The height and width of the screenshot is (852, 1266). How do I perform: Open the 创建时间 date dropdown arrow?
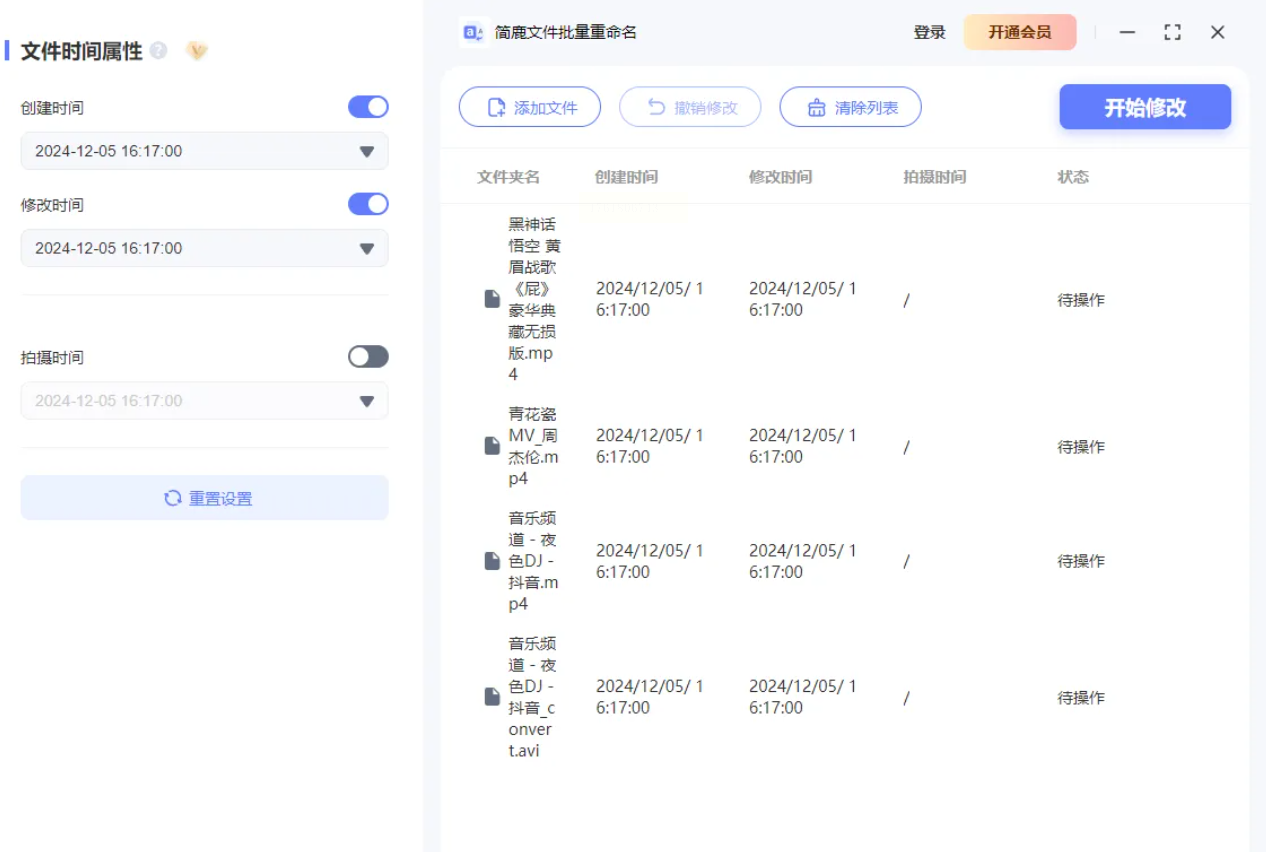366,152
